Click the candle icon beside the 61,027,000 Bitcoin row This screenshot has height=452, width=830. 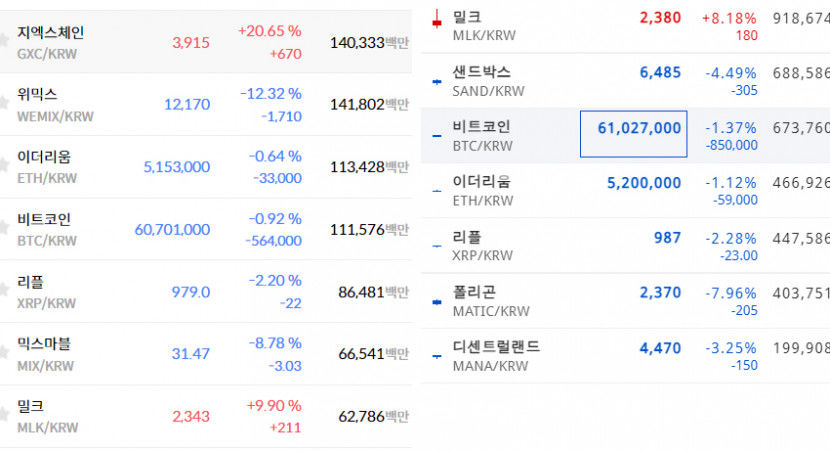click(436, 136)
